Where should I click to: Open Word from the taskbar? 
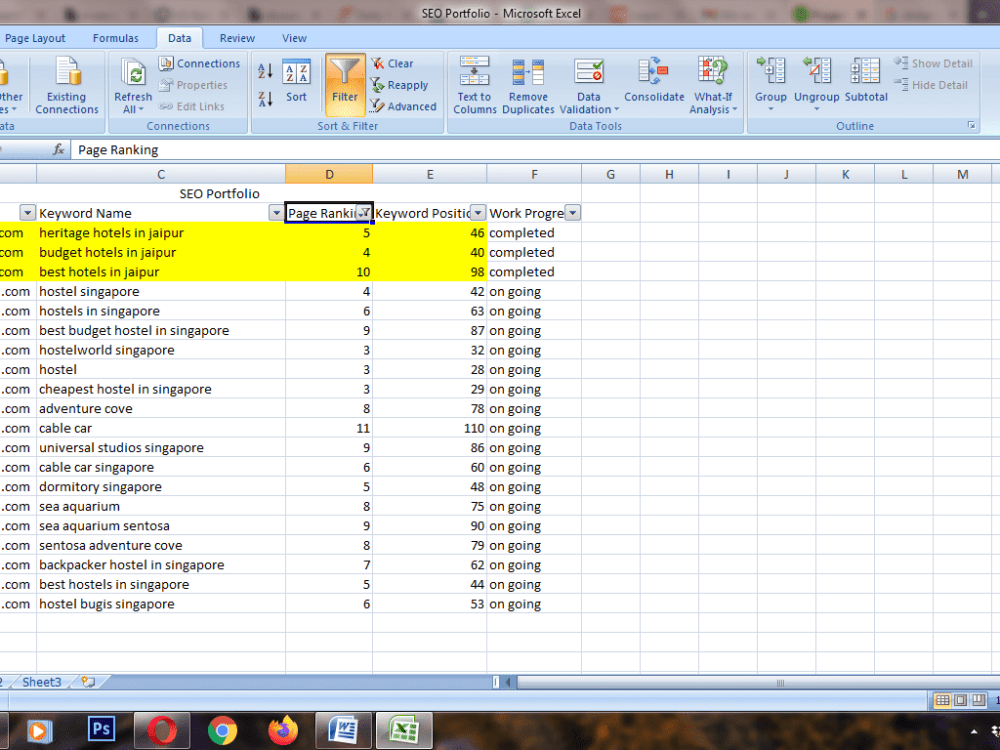(x=342, y=730)
